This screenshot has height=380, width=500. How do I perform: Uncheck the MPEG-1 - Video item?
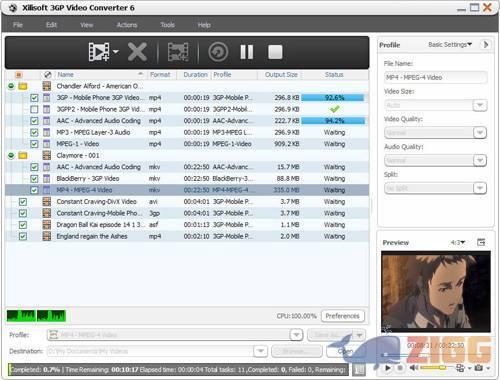tap(34, 144)
